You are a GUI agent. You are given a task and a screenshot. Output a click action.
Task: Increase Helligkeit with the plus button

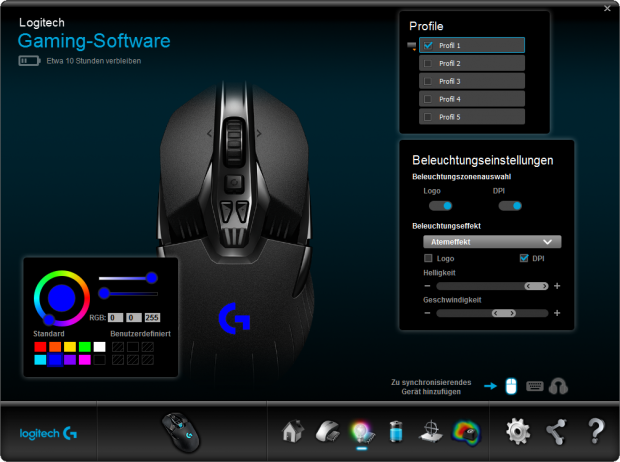tap(557, 286)
